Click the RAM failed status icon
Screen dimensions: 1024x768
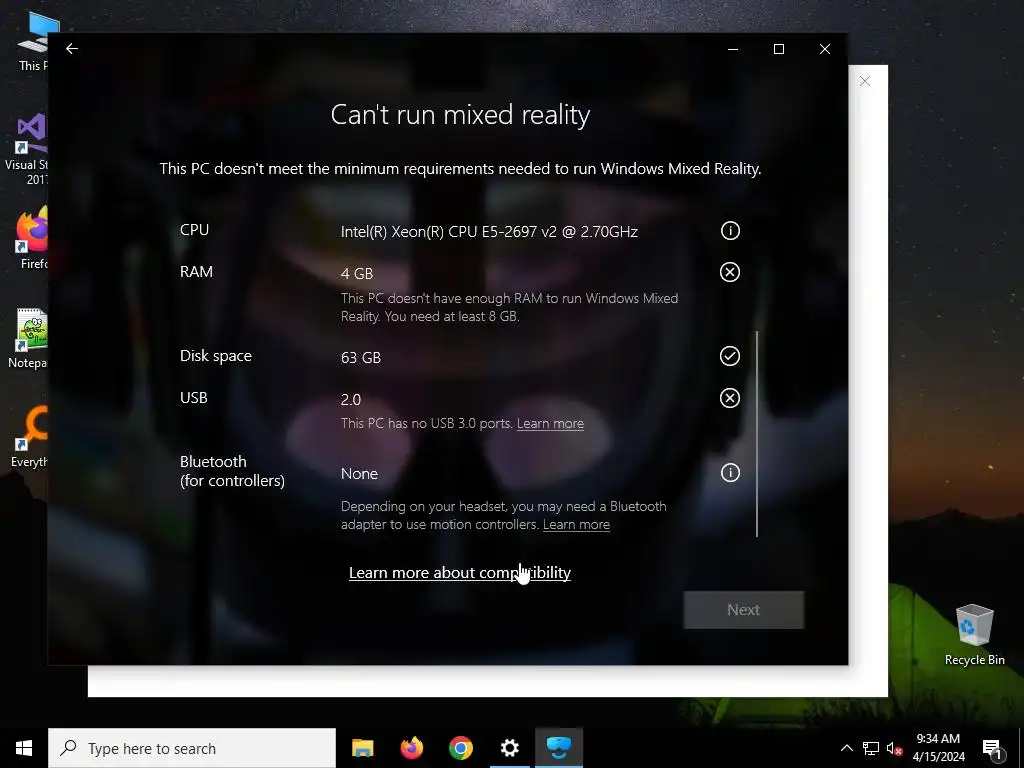click(x=730, y=272)
